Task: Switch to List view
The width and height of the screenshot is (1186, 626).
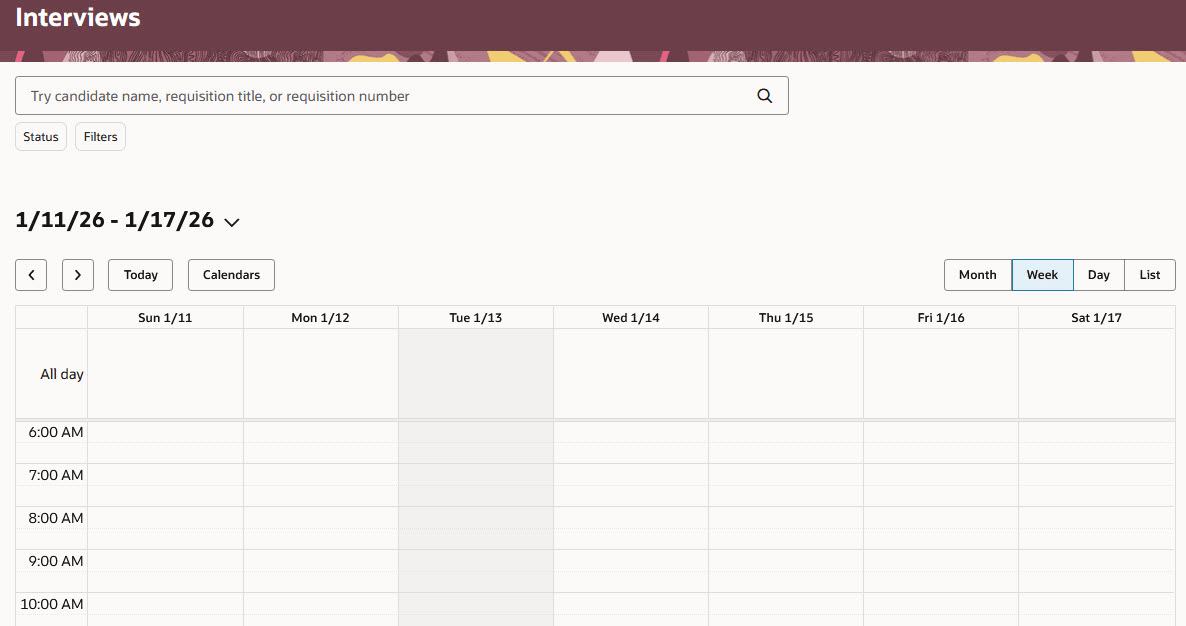Action: click(1150, 275)
